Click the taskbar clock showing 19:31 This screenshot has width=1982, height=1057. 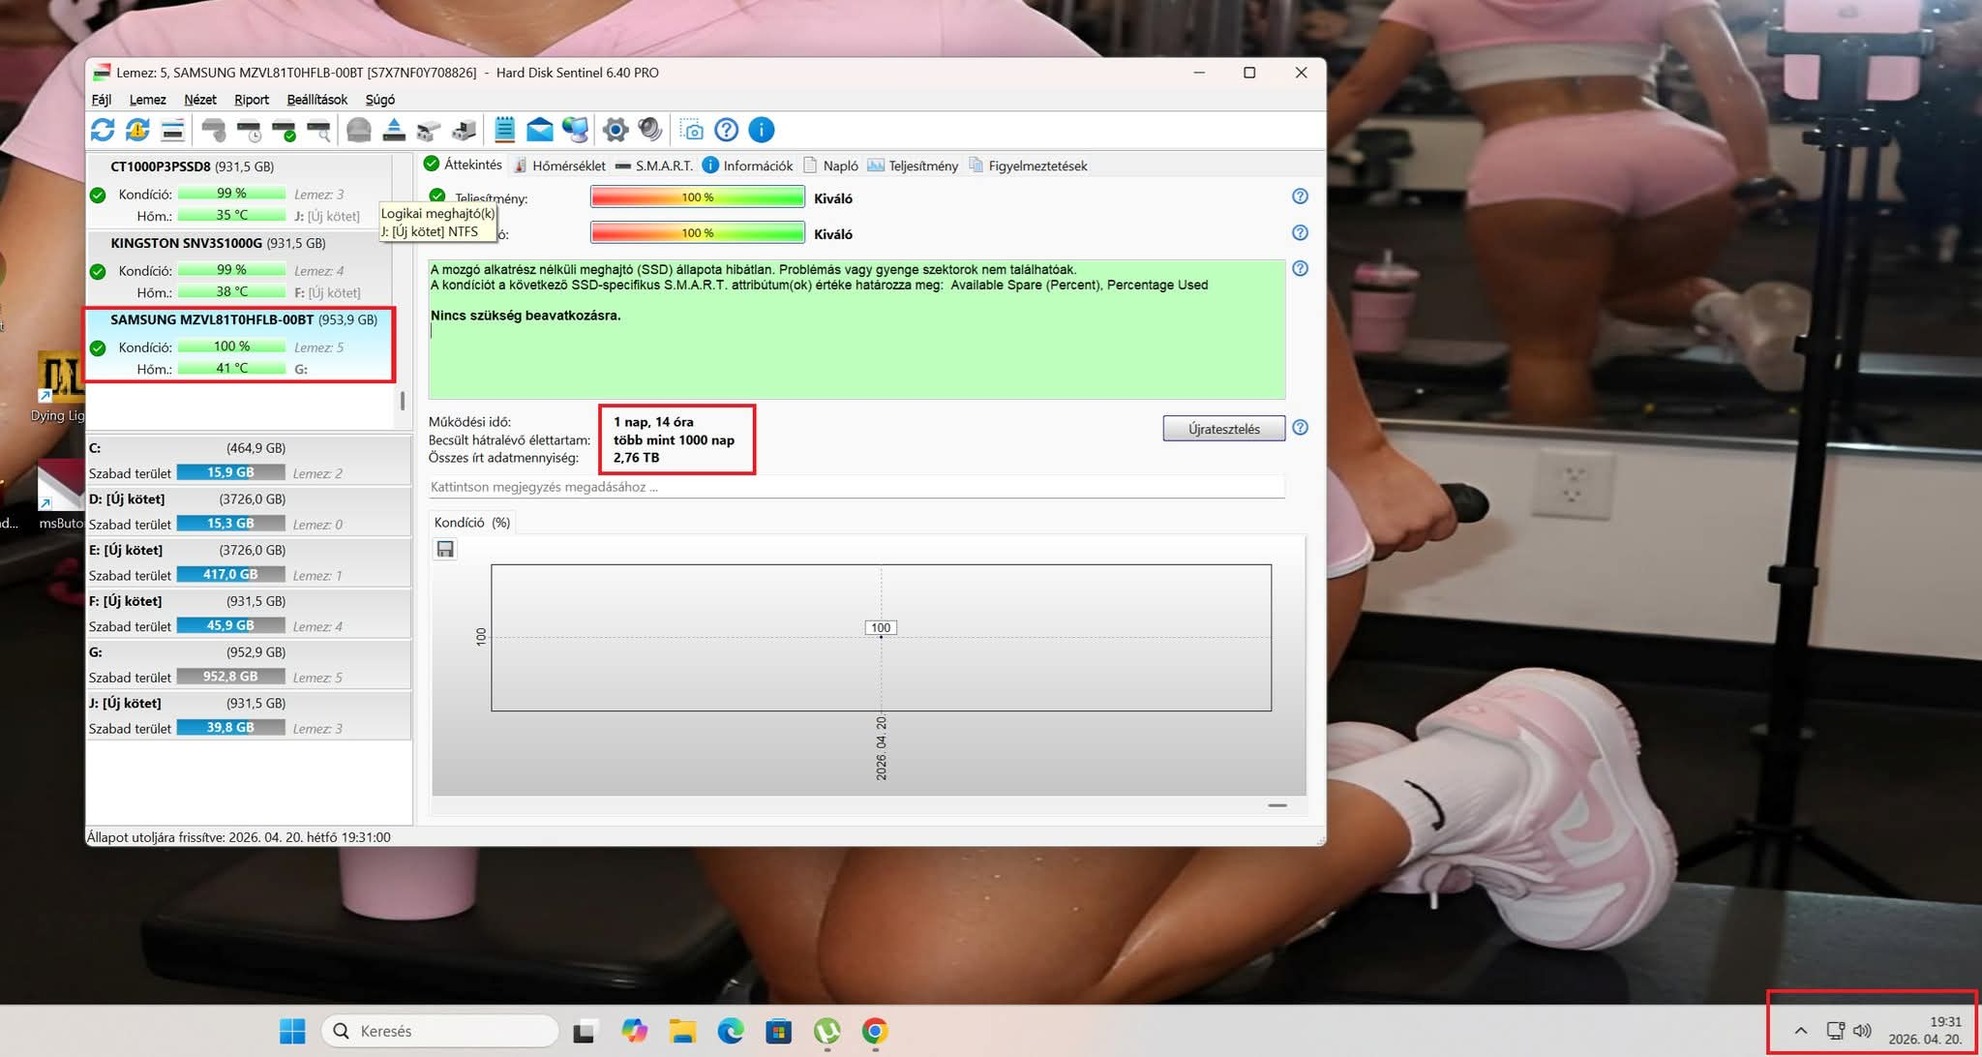coord(1925,1031)
